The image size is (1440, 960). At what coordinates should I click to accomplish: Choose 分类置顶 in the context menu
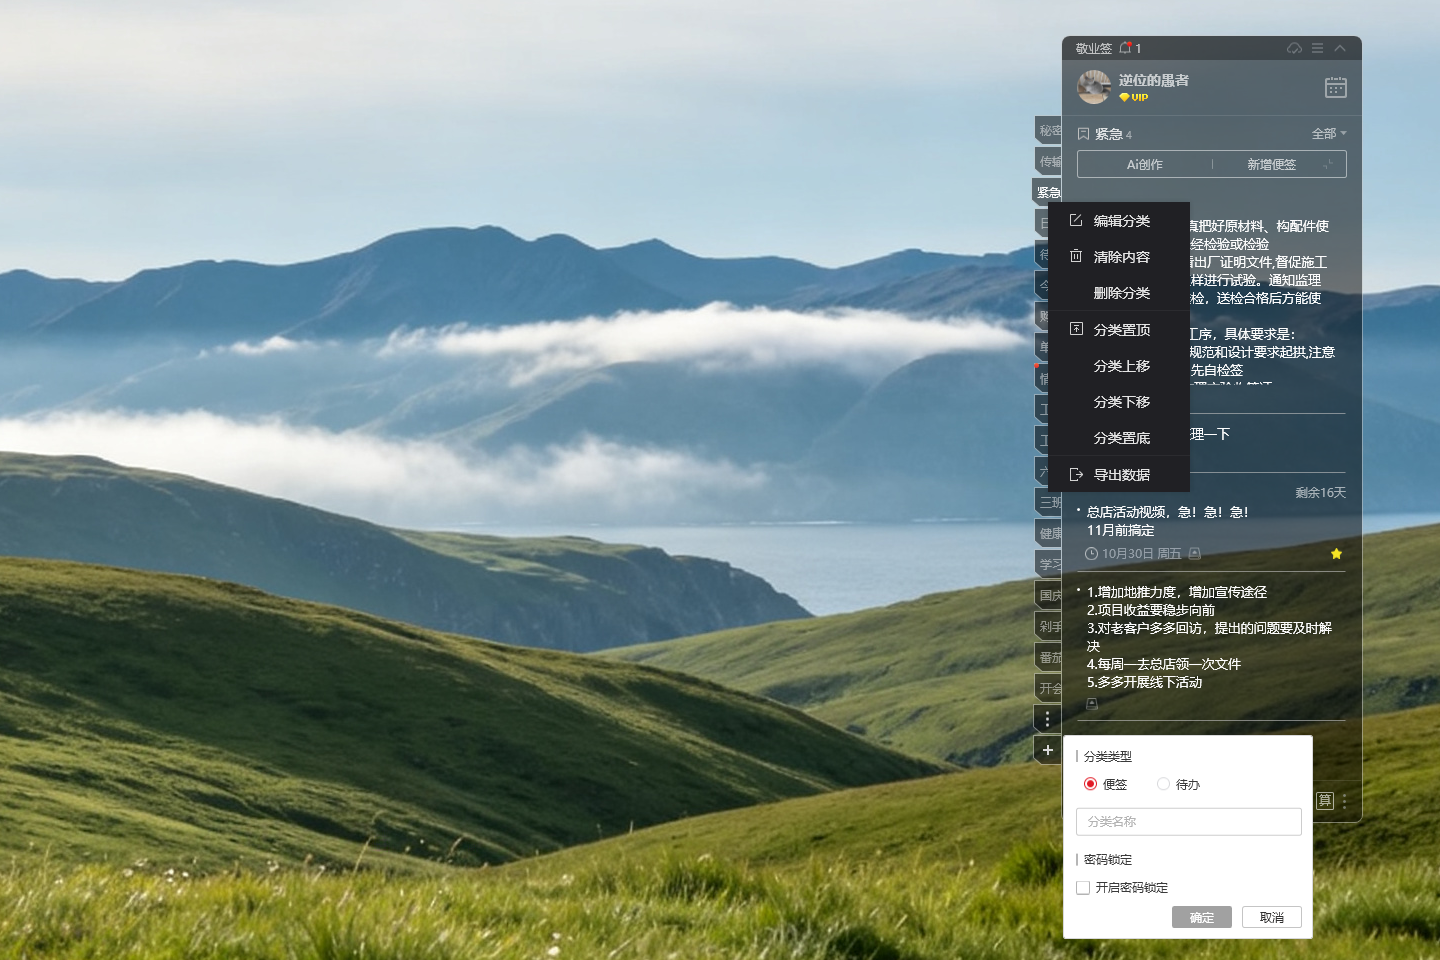point(1119,330)
